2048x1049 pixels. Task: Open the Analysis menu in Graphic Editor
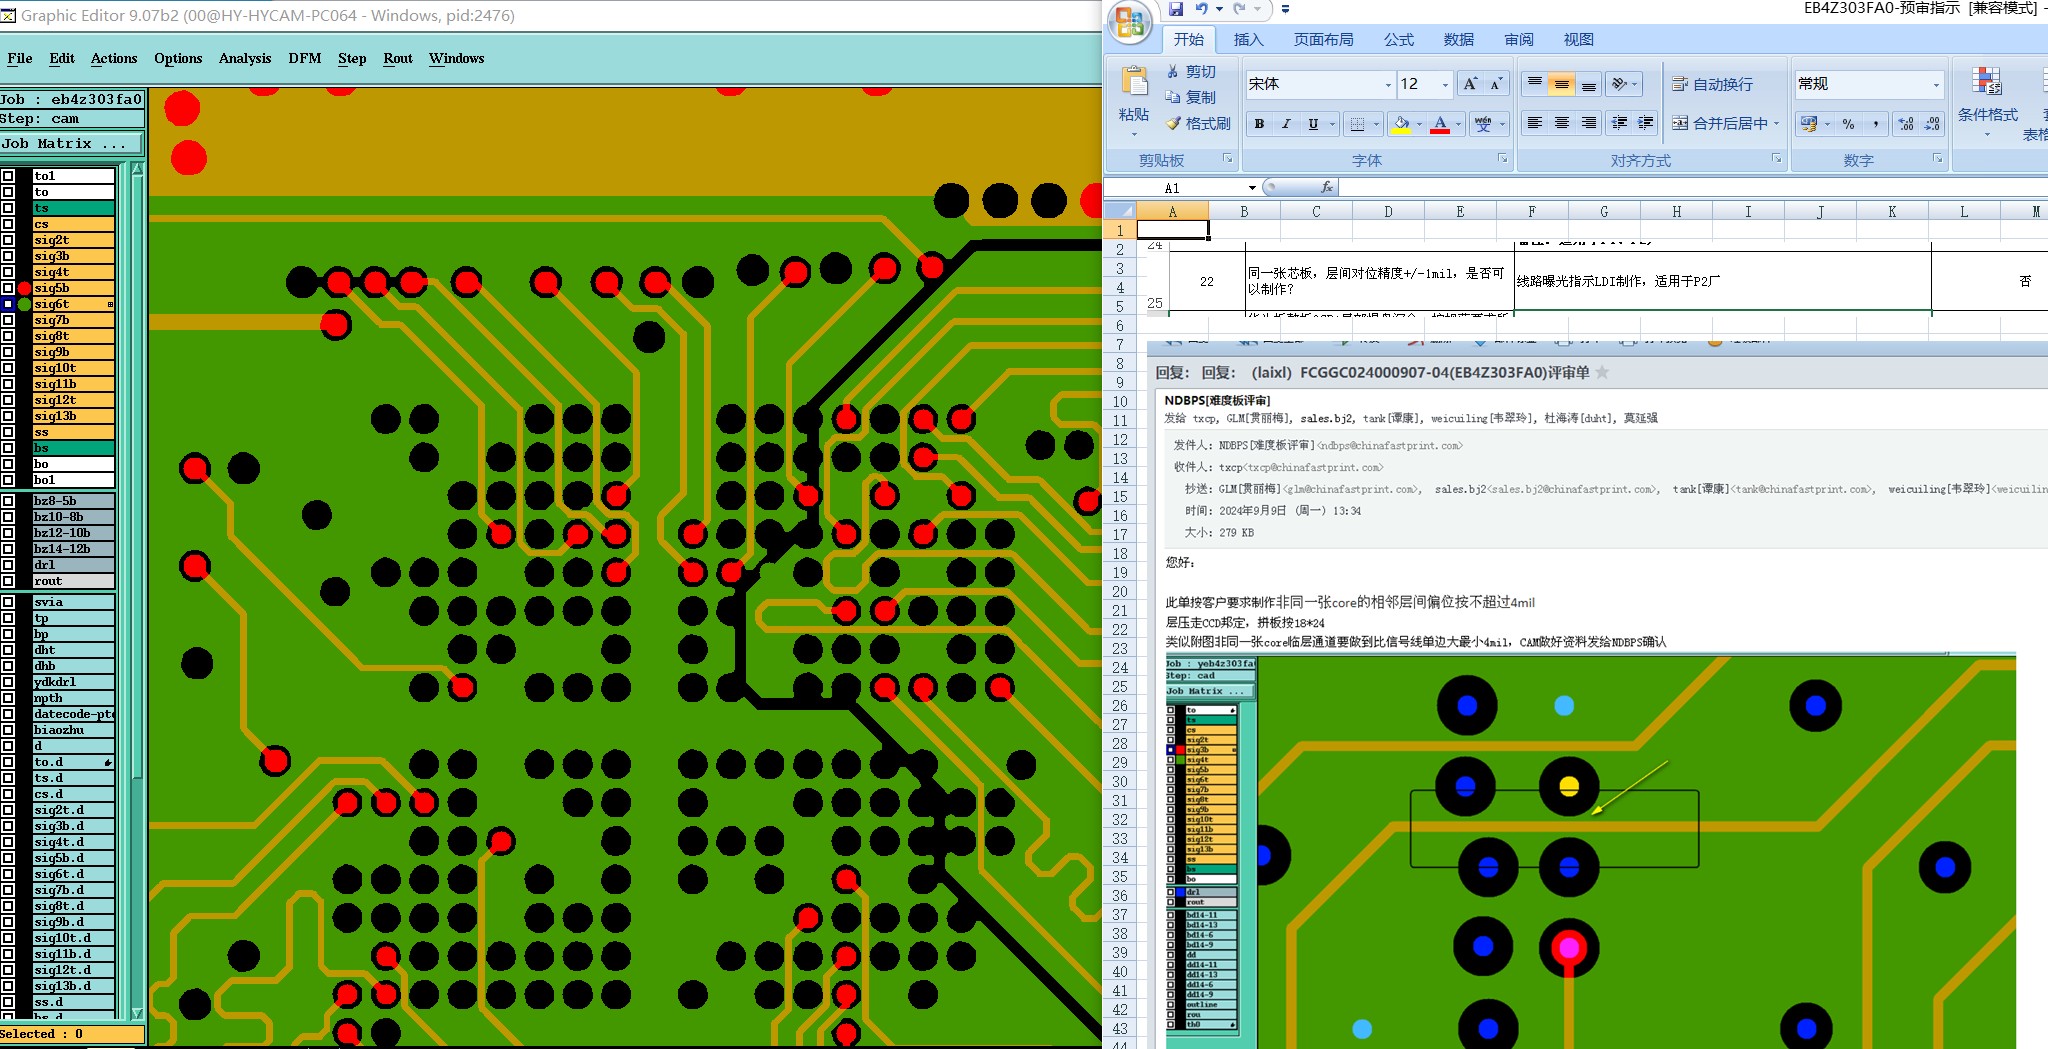click(245, 58)
